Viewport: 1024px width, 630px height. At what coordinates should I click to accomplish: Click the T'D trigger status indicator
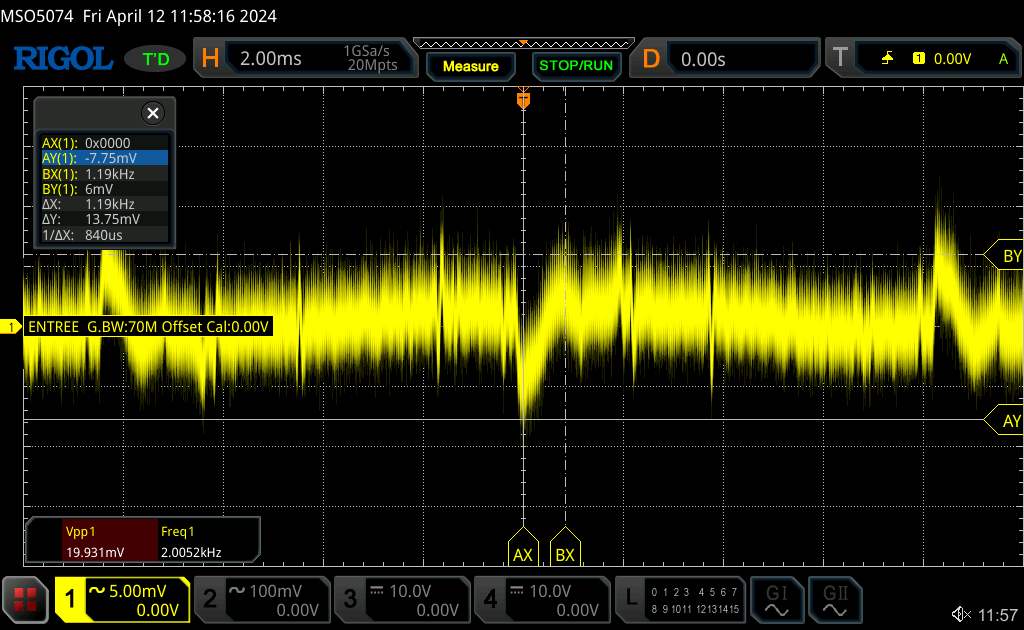[155, 59]
